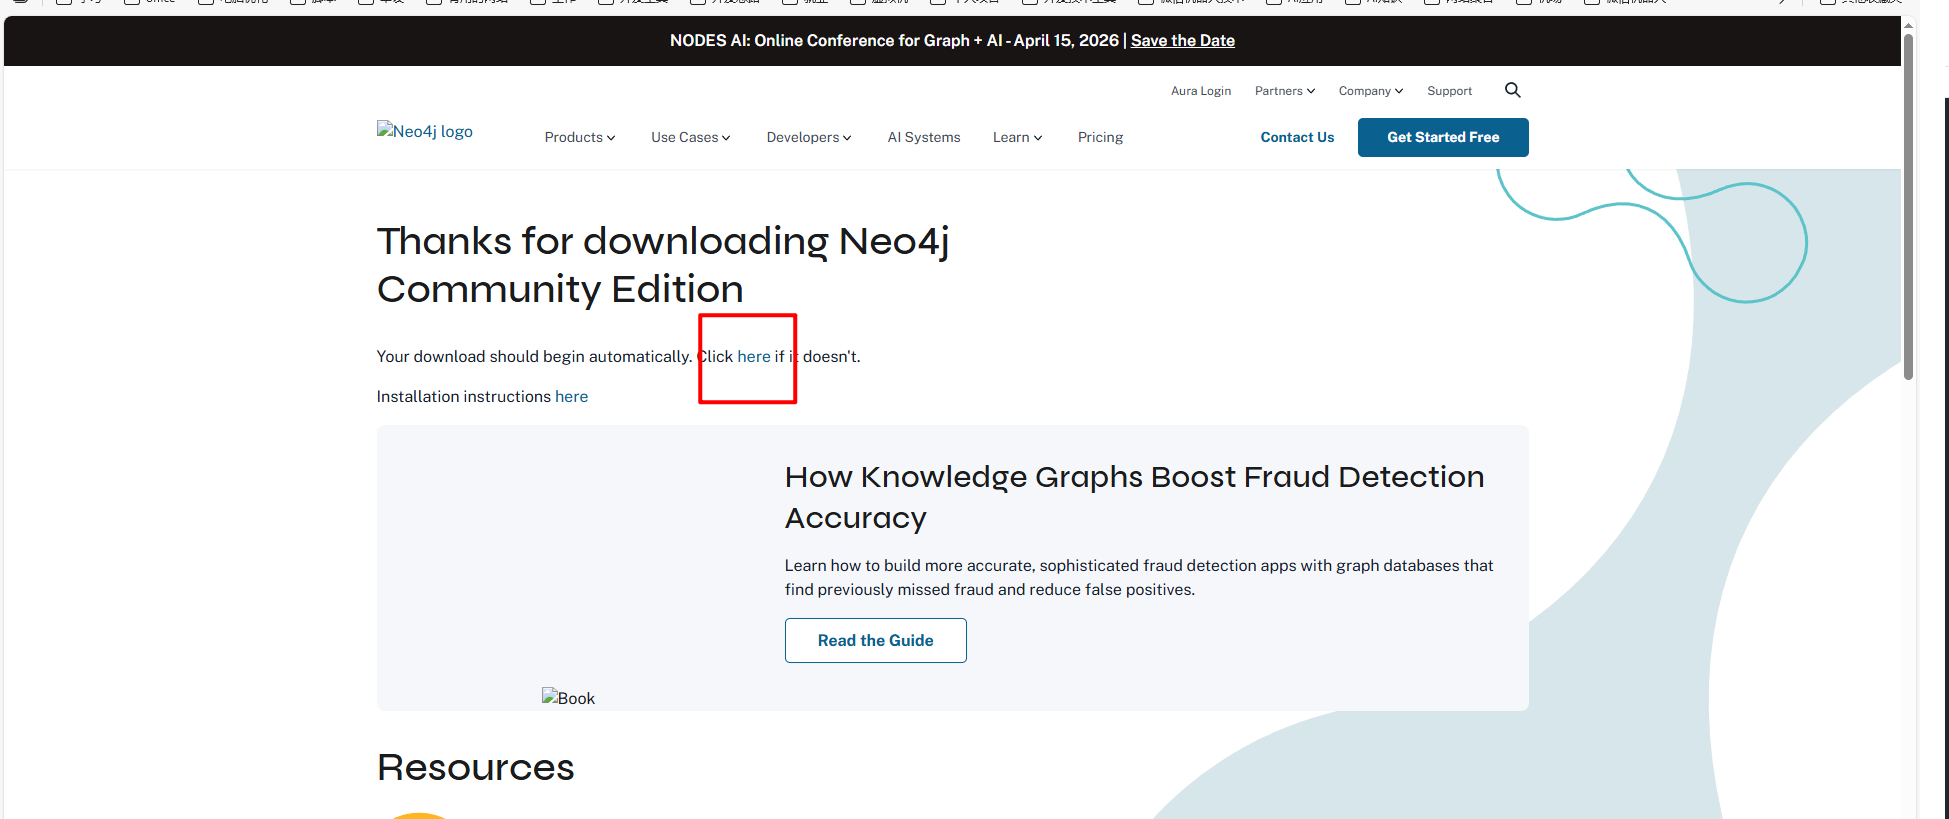Expand the Learn menu
The image size is (1949, 819).
(1017, 137)
